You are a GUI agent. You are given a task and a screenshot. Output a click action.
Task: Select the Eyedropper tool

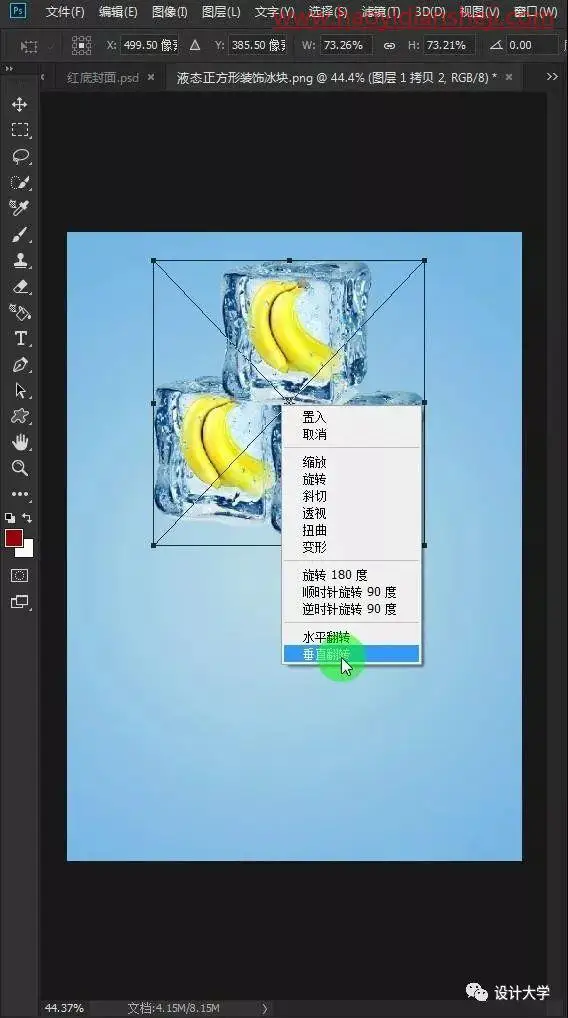point(20,208)
